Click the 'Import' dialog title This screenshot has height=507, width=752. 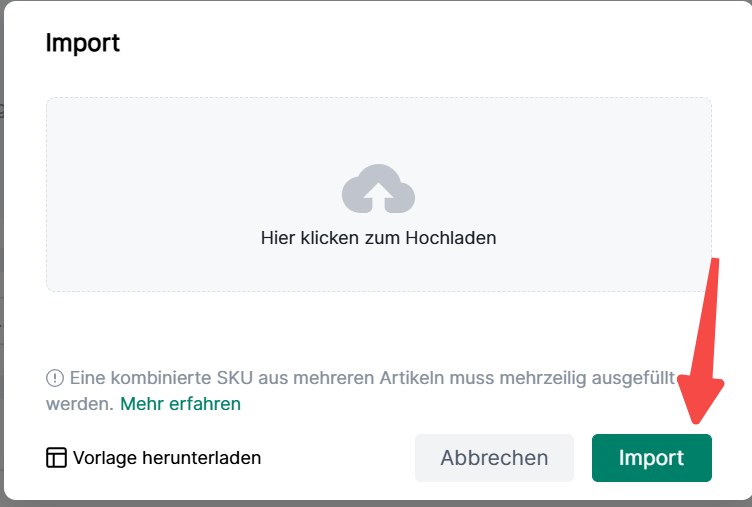(x=83, y=43)
